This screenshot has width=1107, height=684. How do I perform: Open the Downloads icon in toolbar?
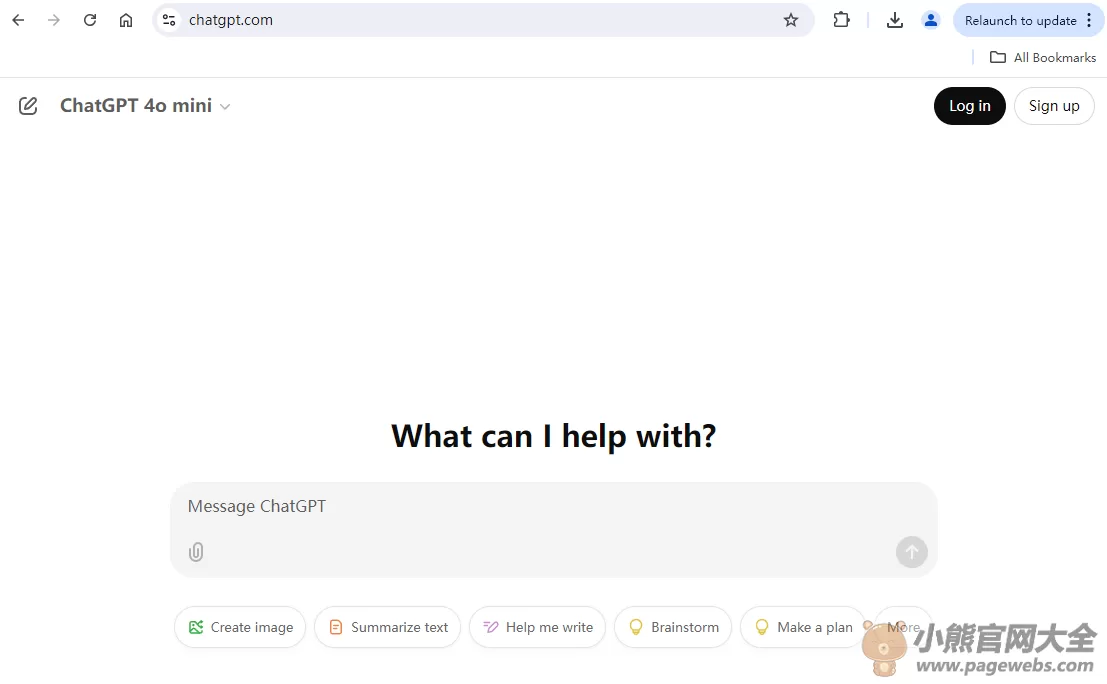[894, 20]
